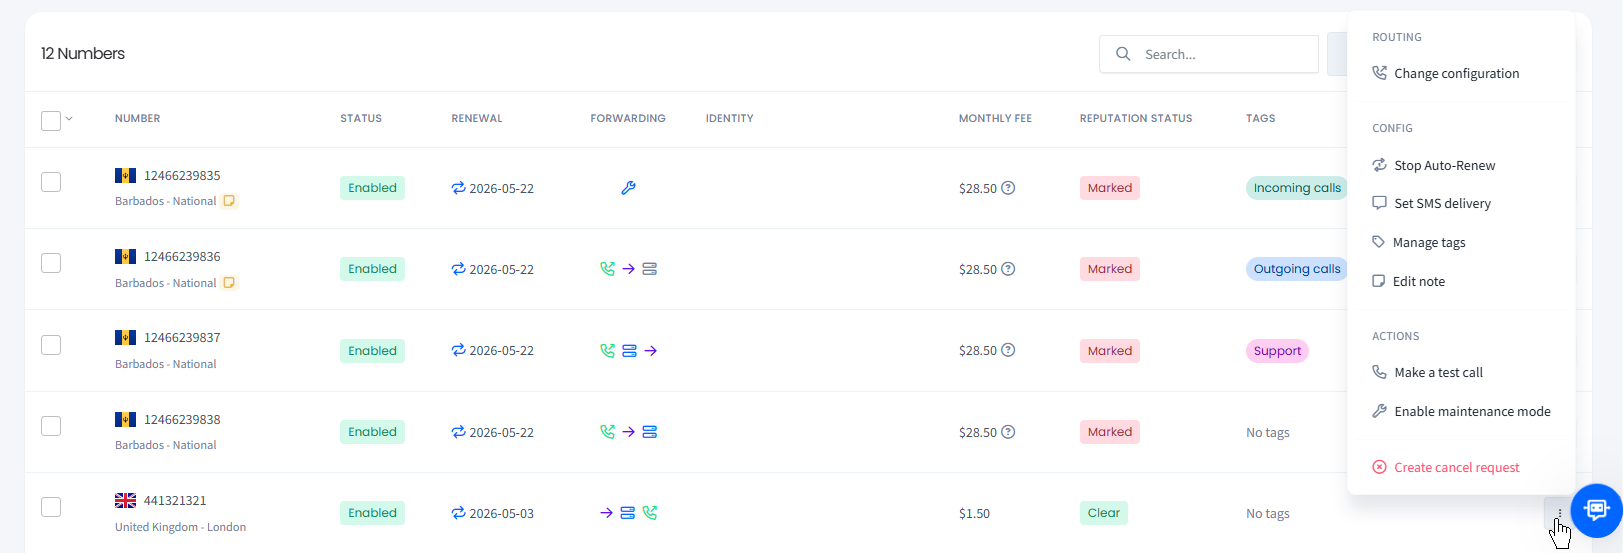Click the auto-renew icon for 12466239835
This screenshot has height=553, width=1624.
(x=458, y=188)
